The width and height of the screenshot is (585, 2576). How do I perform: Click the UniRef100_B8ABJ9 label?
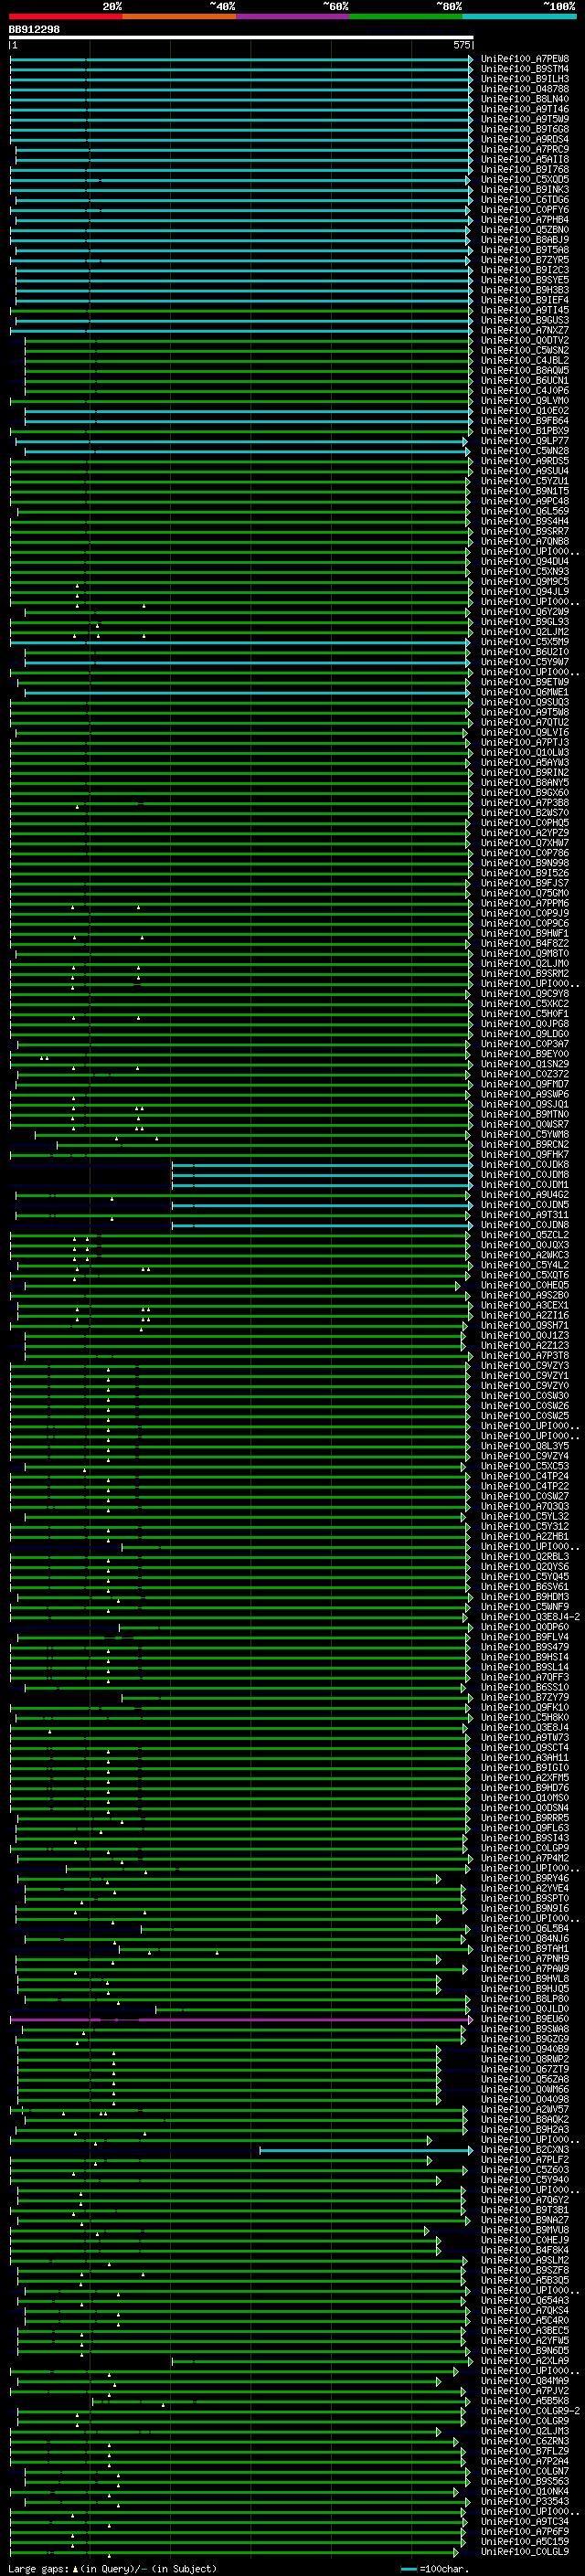pos(525,240)
